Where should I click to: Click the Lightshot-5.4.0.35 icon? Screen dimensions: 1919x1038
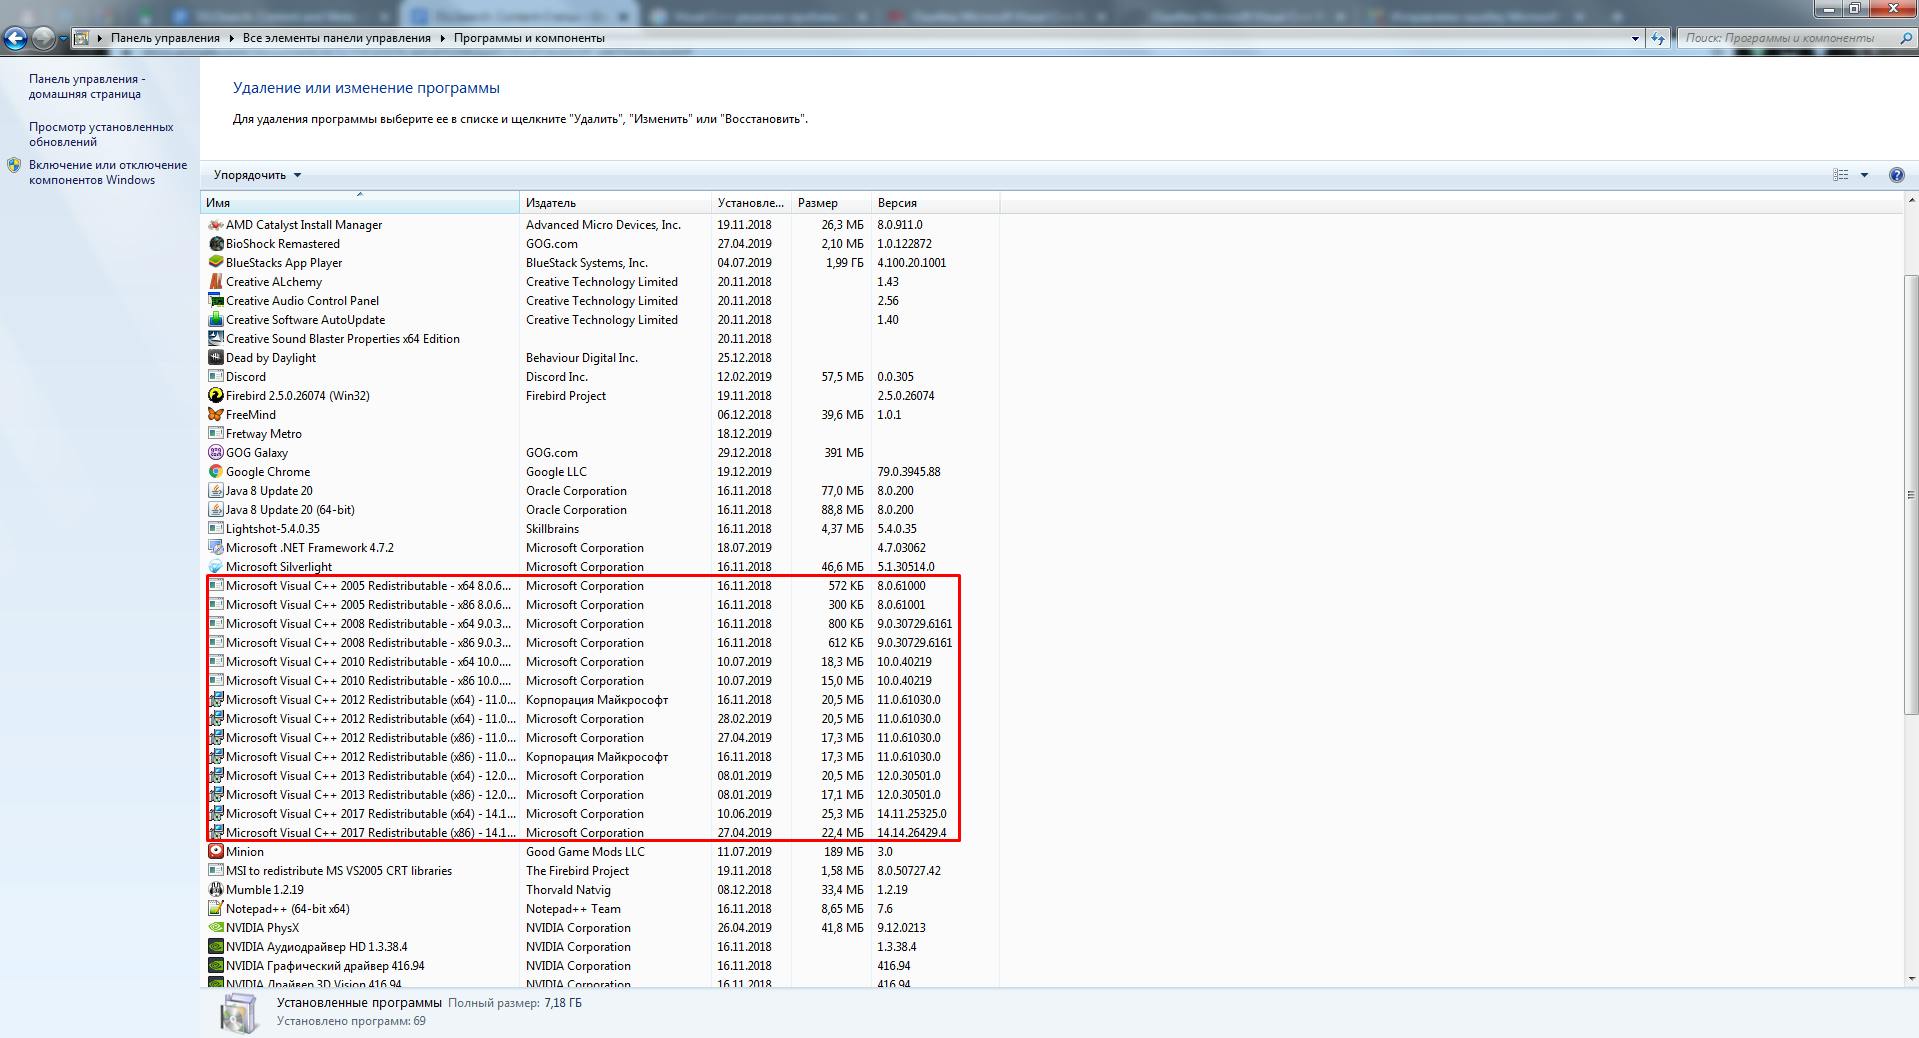(x=216, y=529)
